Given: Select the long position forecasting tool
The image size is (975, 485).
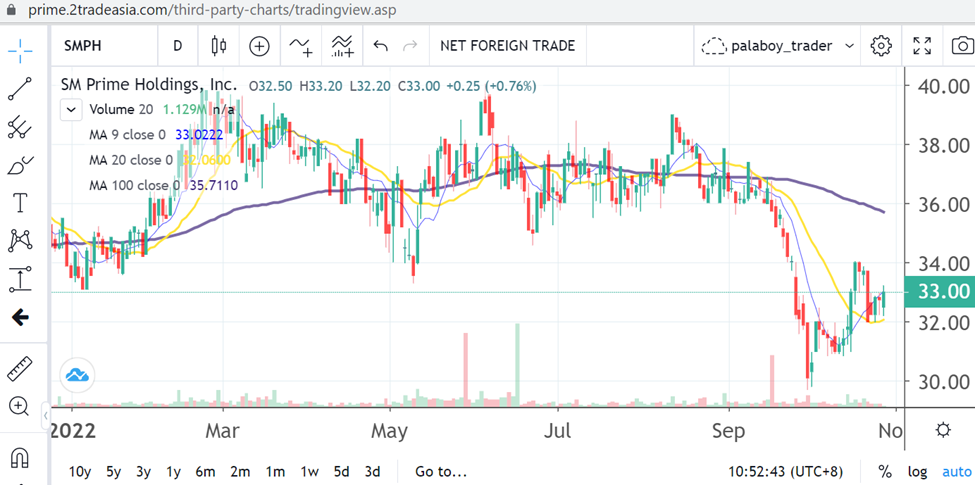Looking at the screenshot, I should click(x=20, y=279).
